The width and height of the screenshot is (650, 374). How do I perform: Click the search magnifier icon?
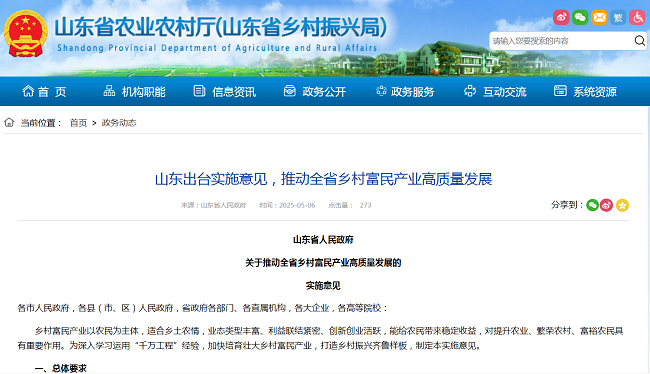tap(640, 40)
